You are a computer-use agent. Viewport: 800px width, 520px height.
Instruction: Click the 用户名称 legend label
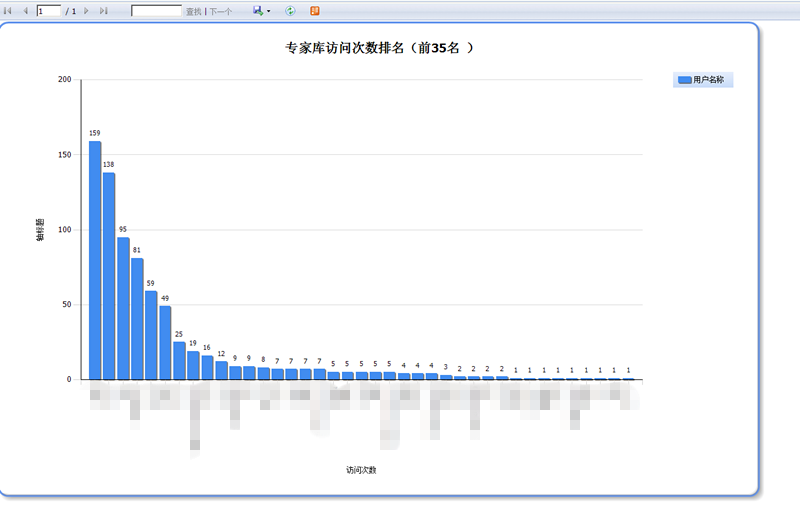[708, 80]
